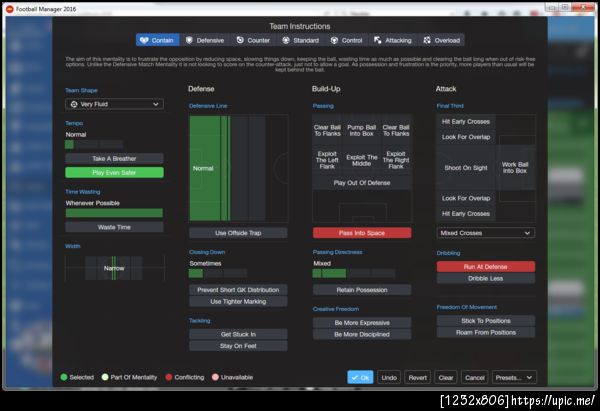
Task: Toggle Be More Expressive
Action: click(x=362, y=323)
